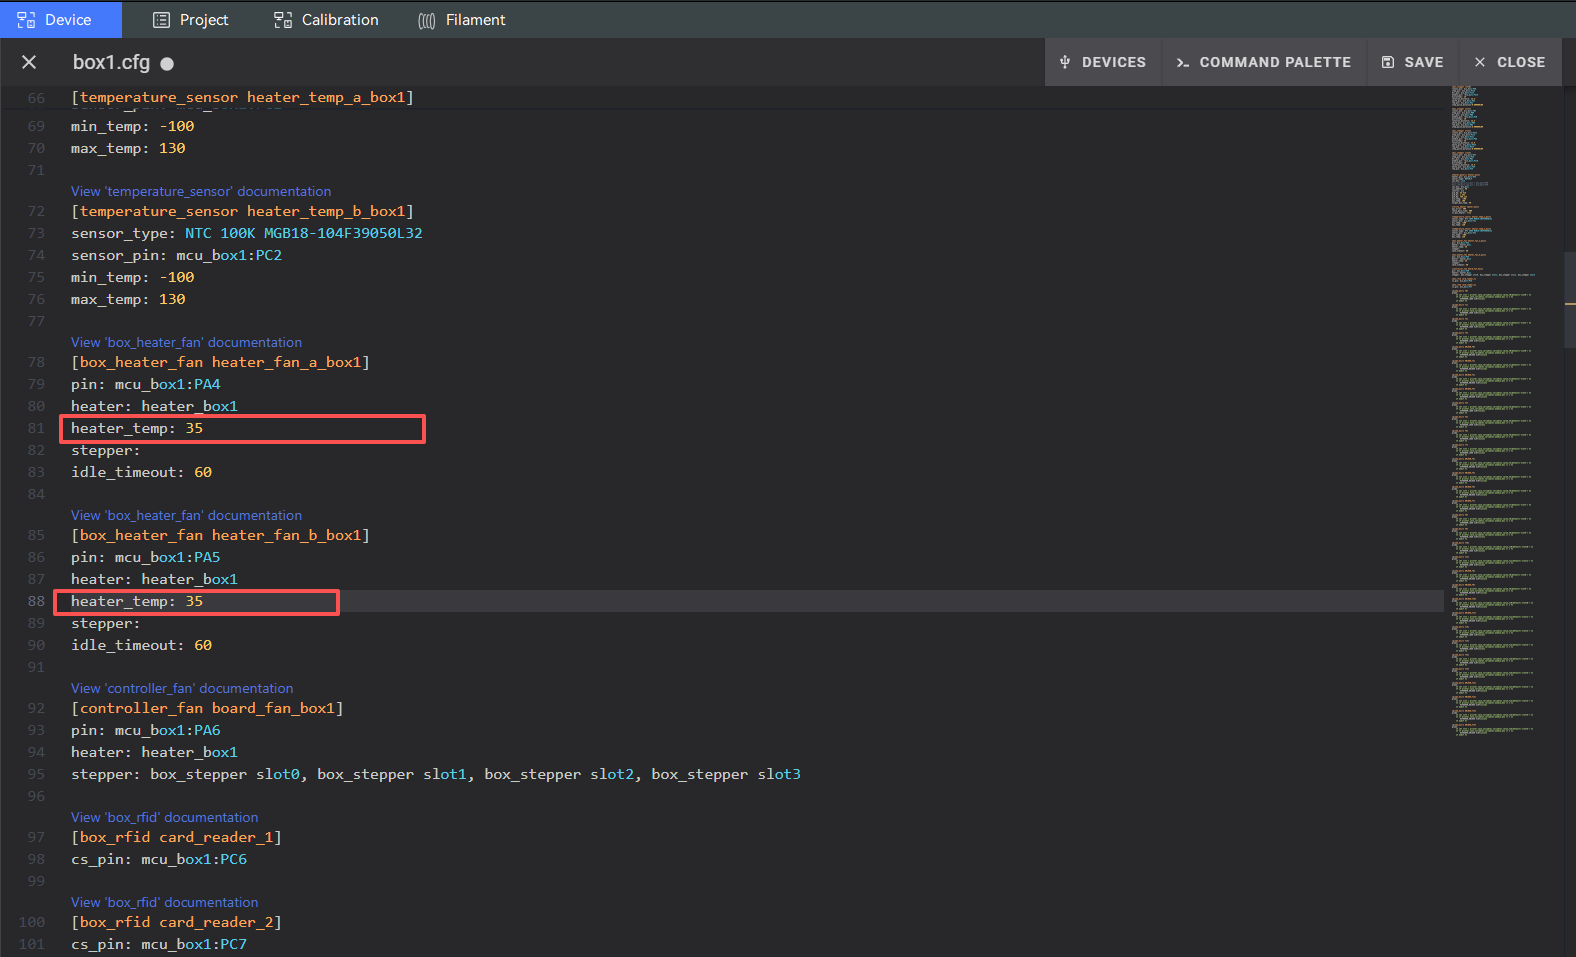Screen dimensions: 1576x957
Task: Click the Project tab icon
Action: (161, 20)
